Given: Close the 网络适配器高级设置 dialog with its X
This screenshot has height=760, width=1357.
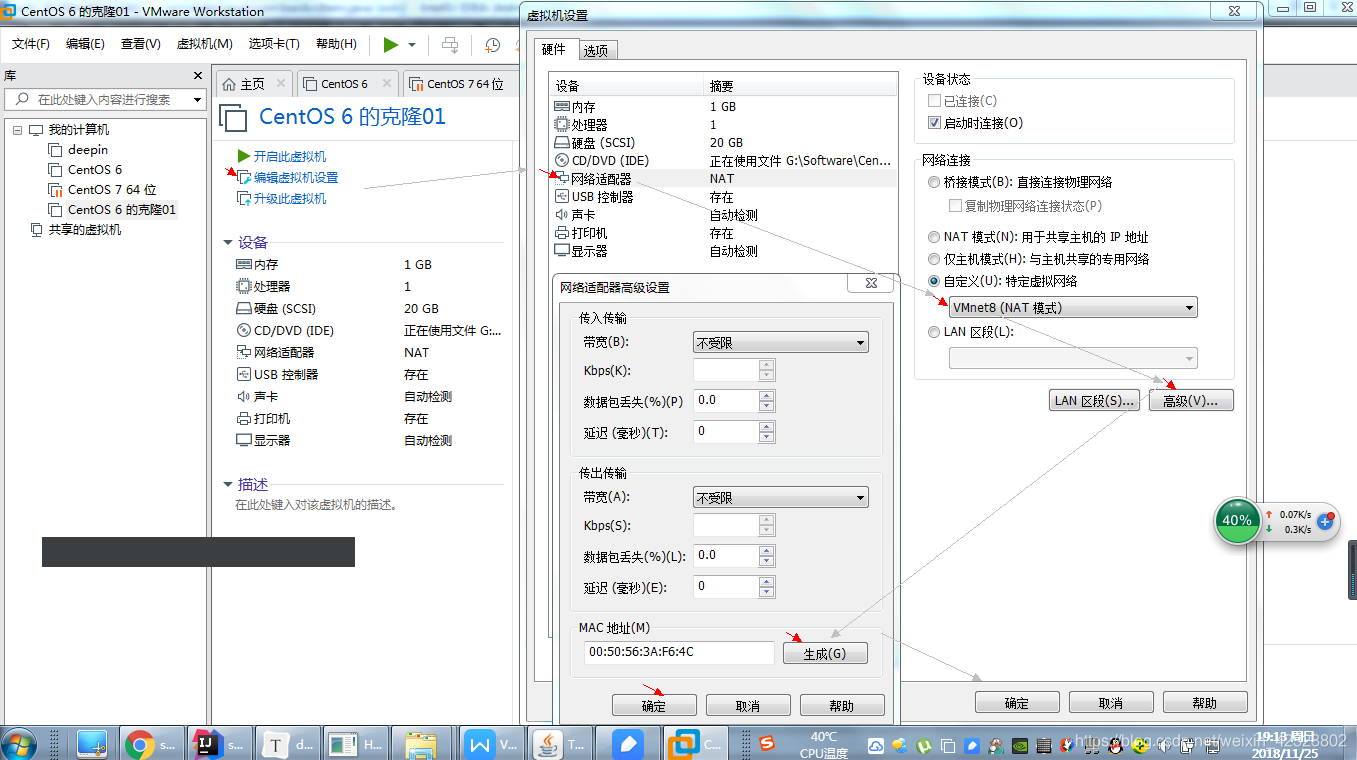Looking at the screenshot, I should [x=871, y=284].
